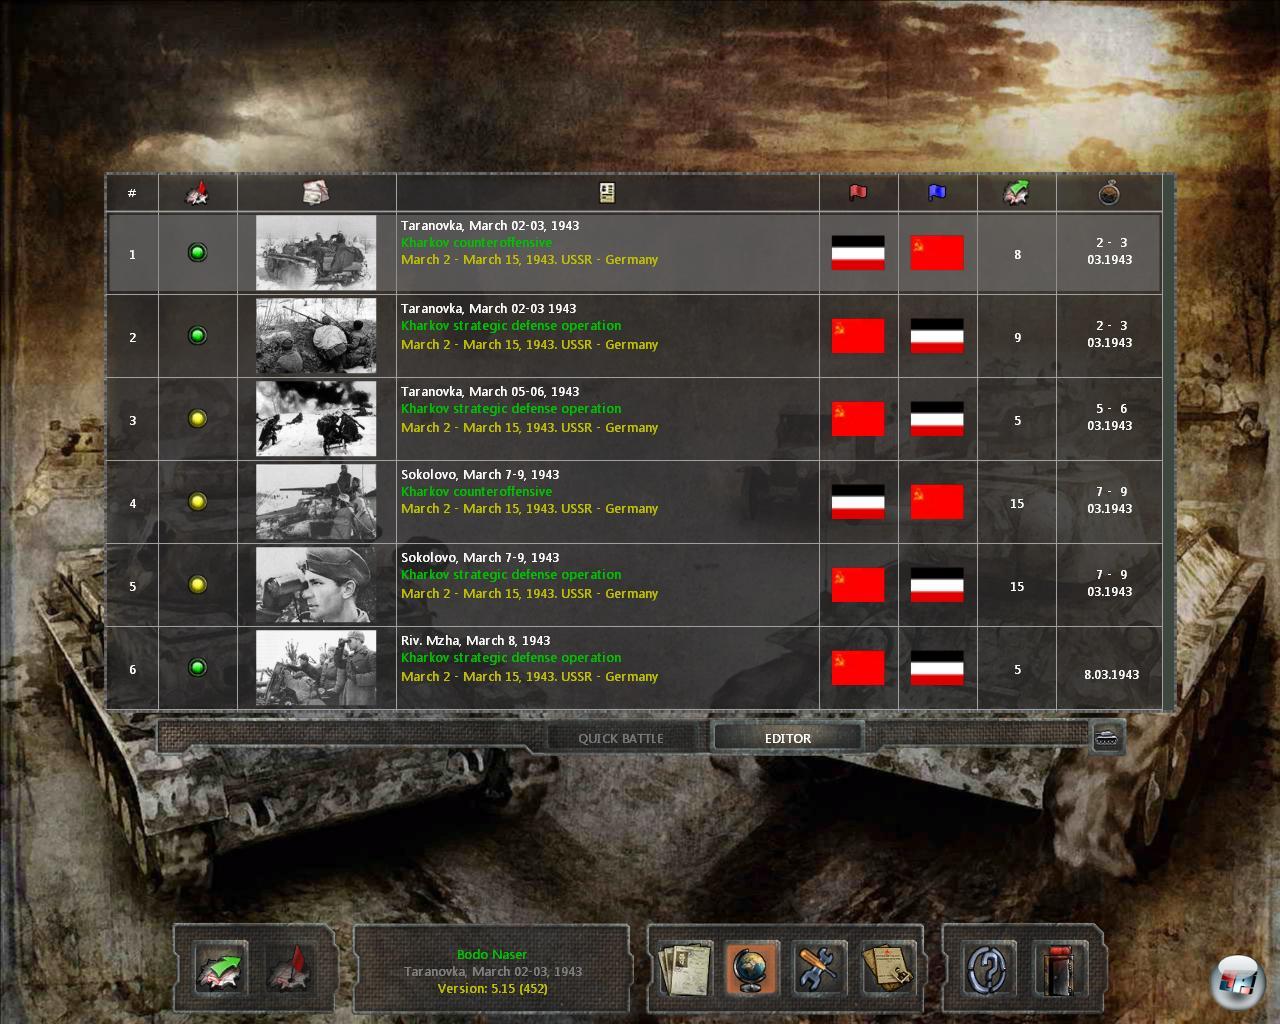Image resolution: width=1280 pixels, height=1024 pixels.
Task: Switch to the Quick Battle tab
Action: tap(621, 738)
